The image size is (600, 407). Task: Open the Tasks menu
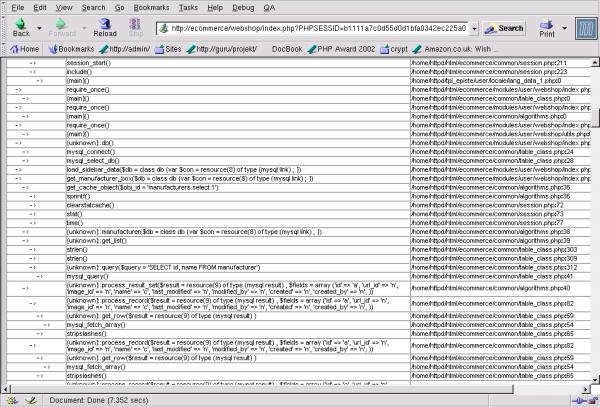pyautogui.click(x=188, y=7)
